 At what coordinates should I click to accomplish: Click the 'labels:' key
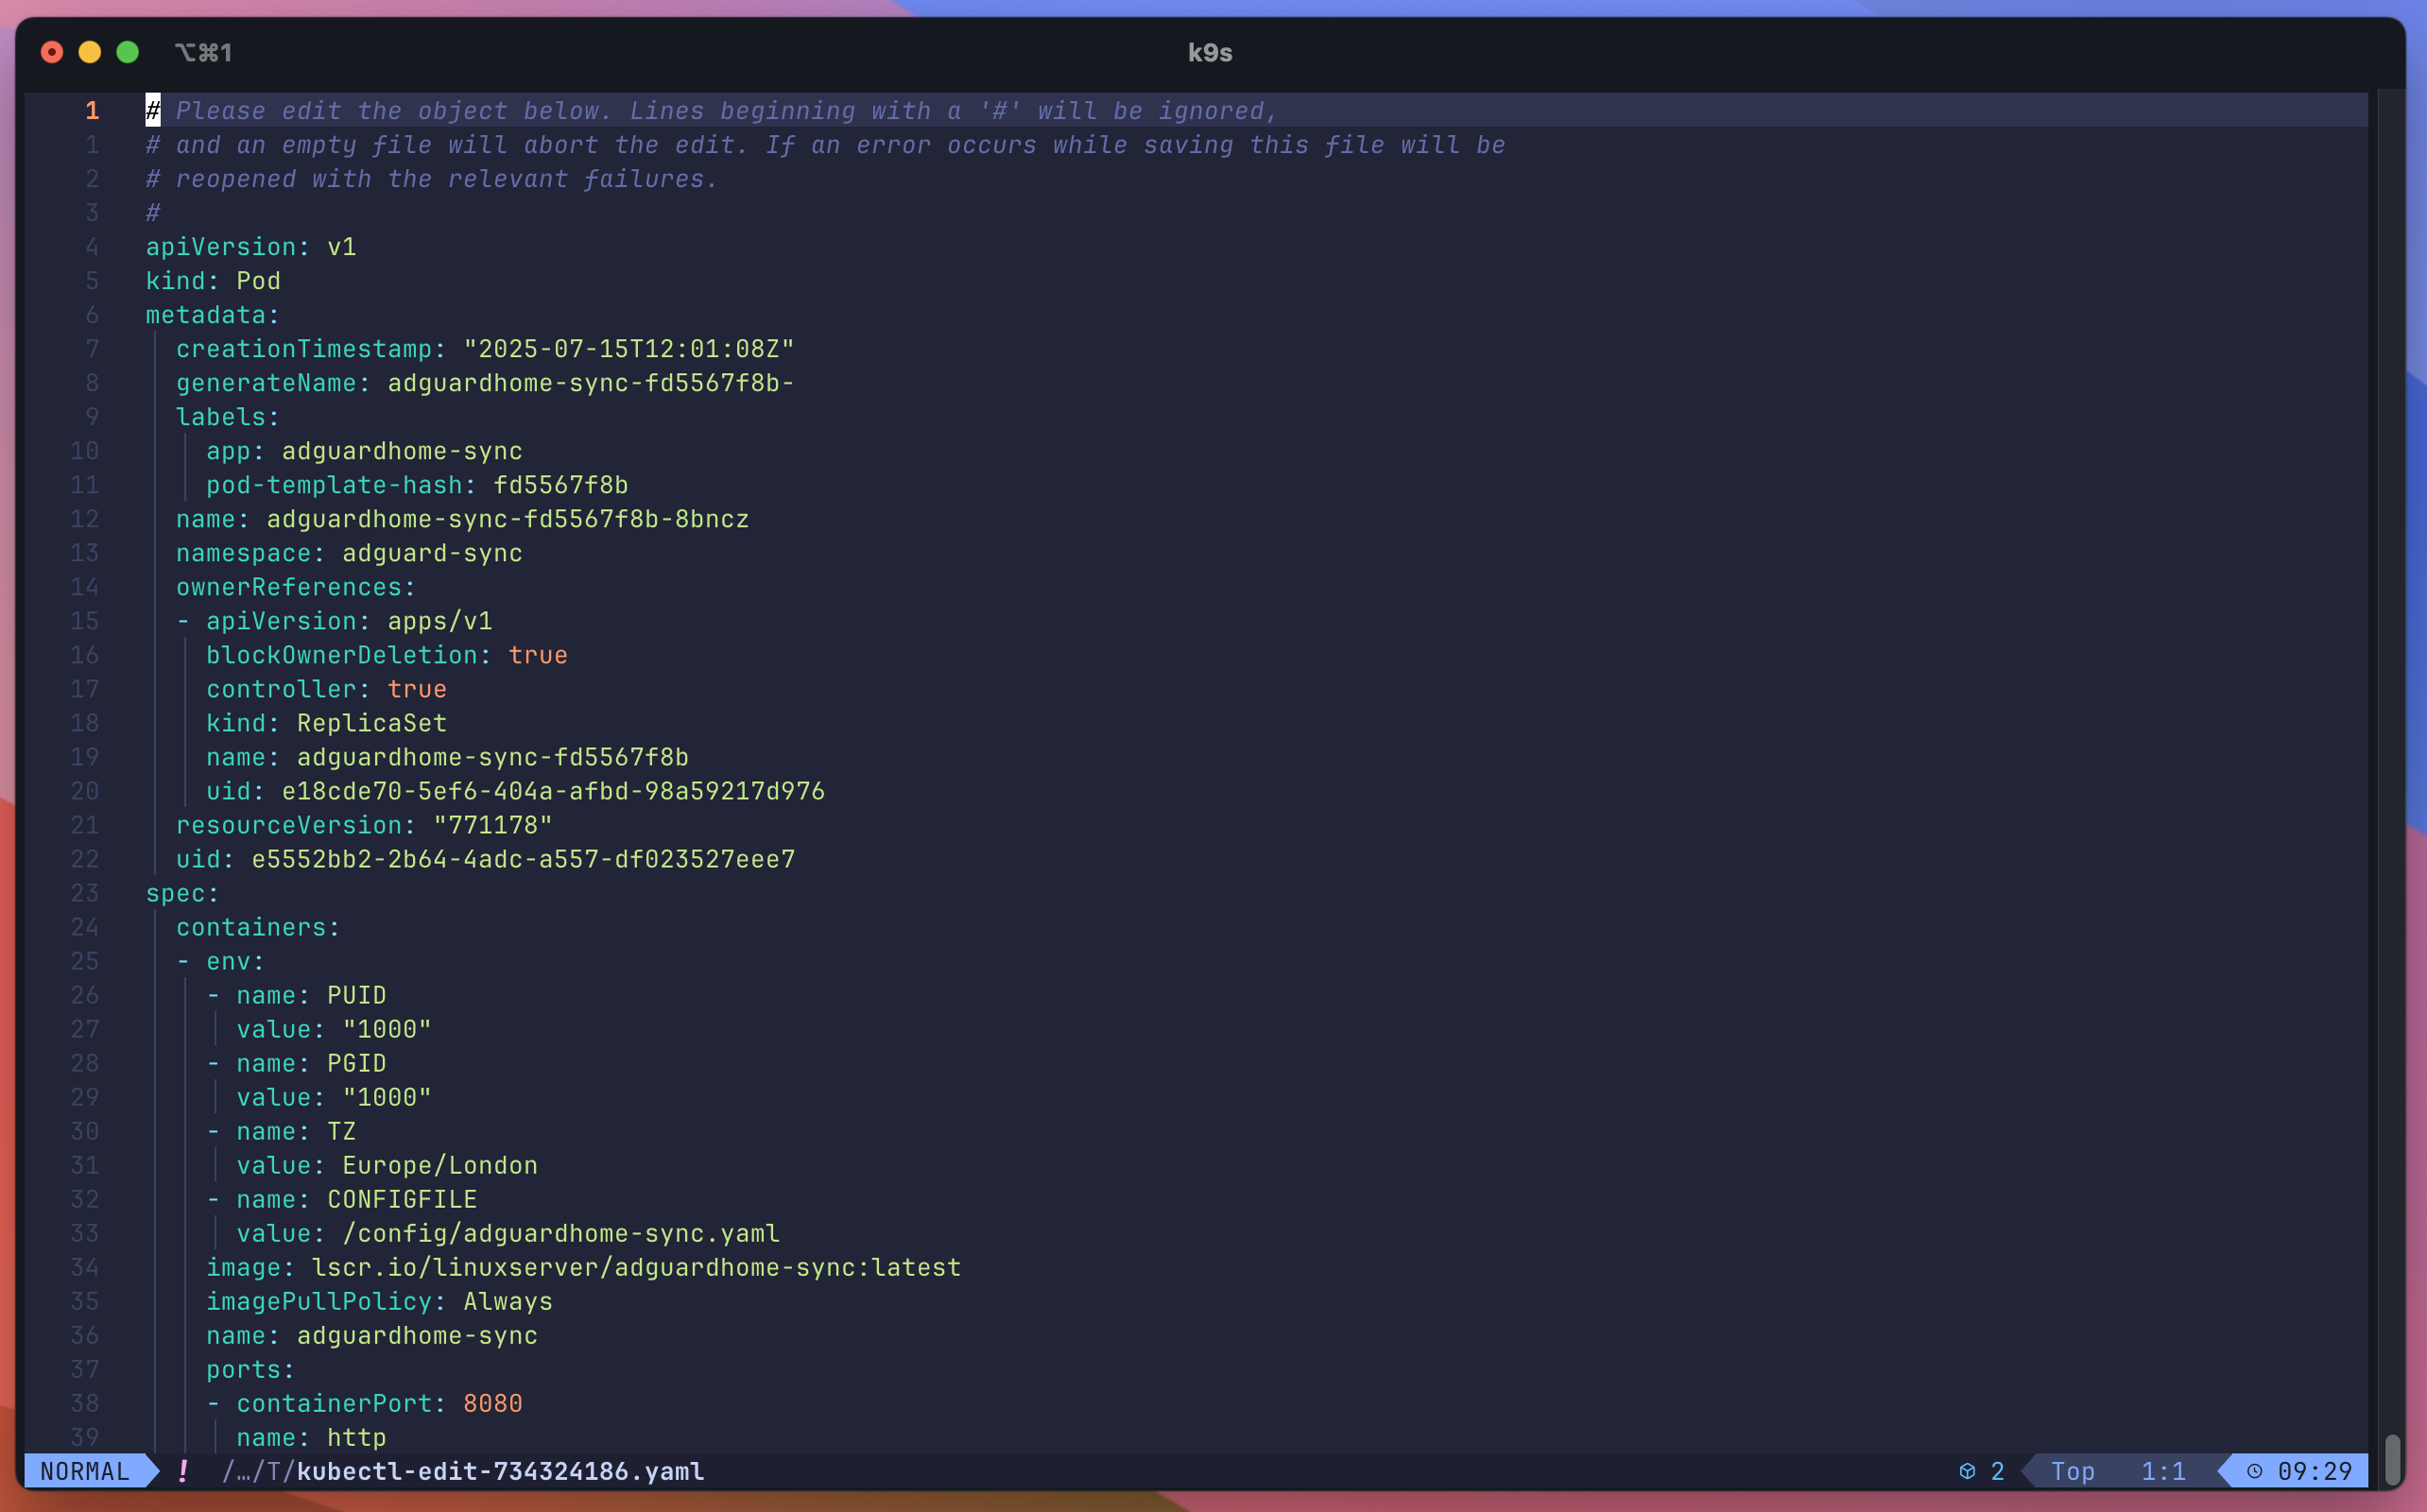point(228,417)
